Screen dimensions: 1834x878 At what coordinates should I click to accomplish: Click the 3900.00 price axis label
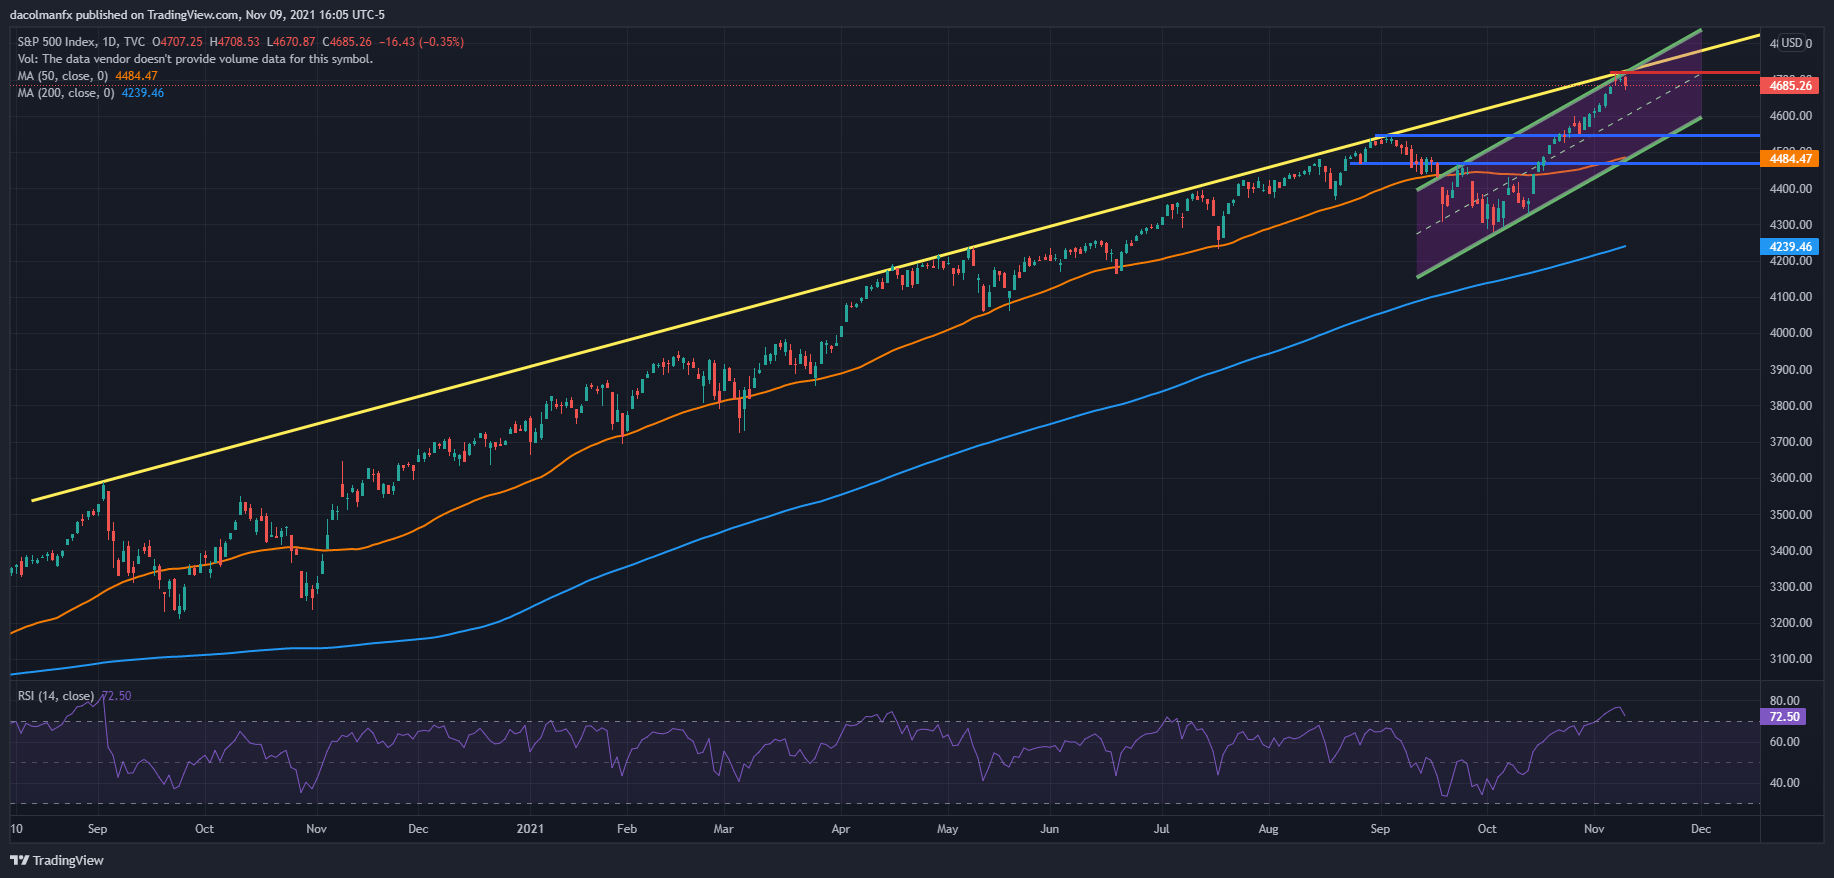(x=1791, y=370)
